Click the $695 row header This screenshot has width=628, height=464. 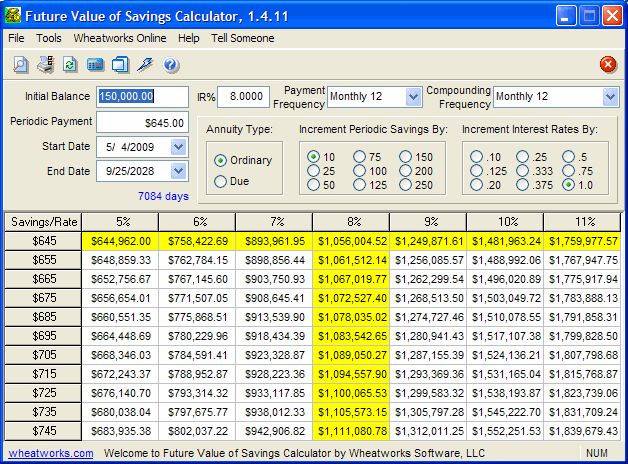[43, 336]
